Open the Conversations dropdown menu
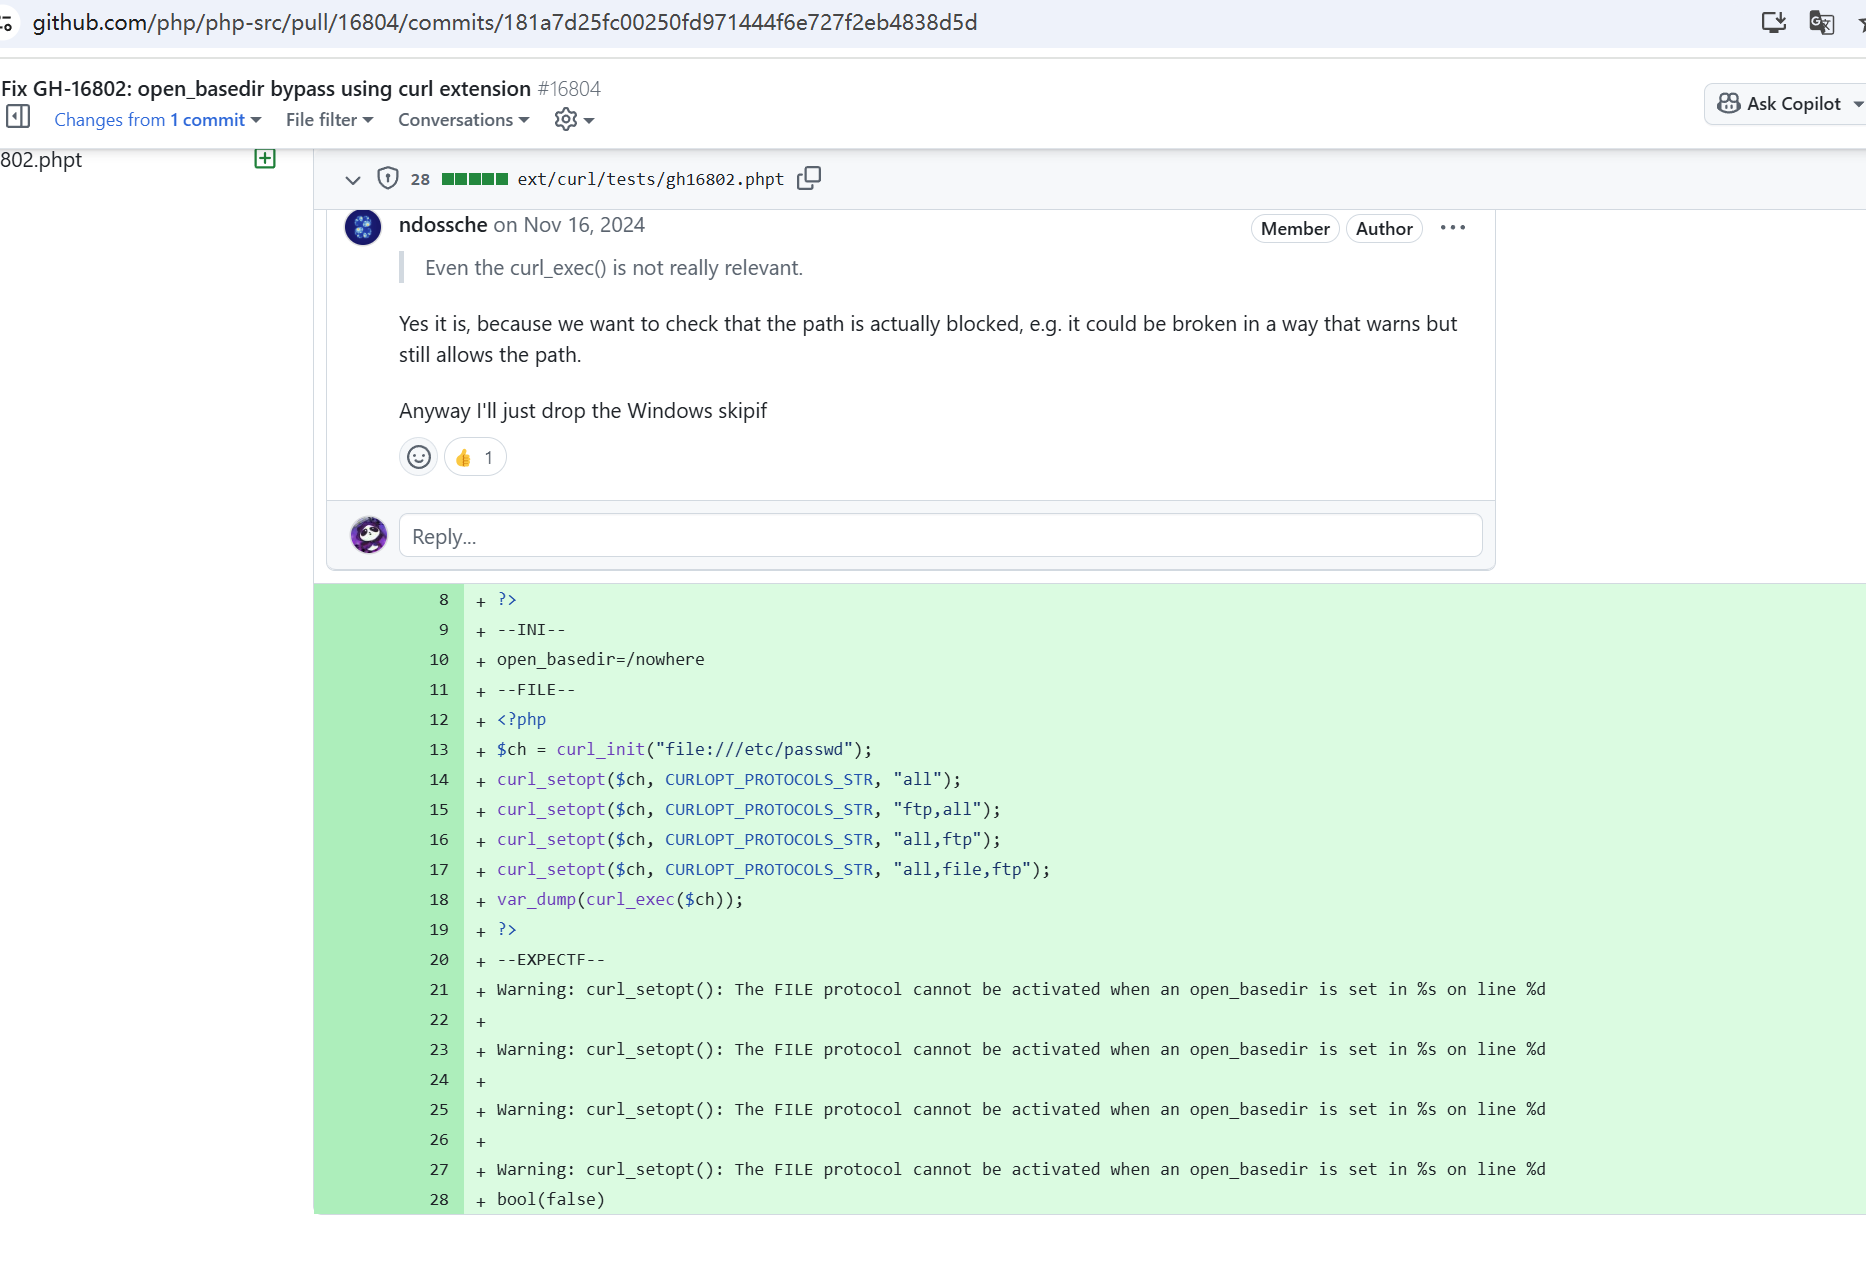 tap(463, 120)
